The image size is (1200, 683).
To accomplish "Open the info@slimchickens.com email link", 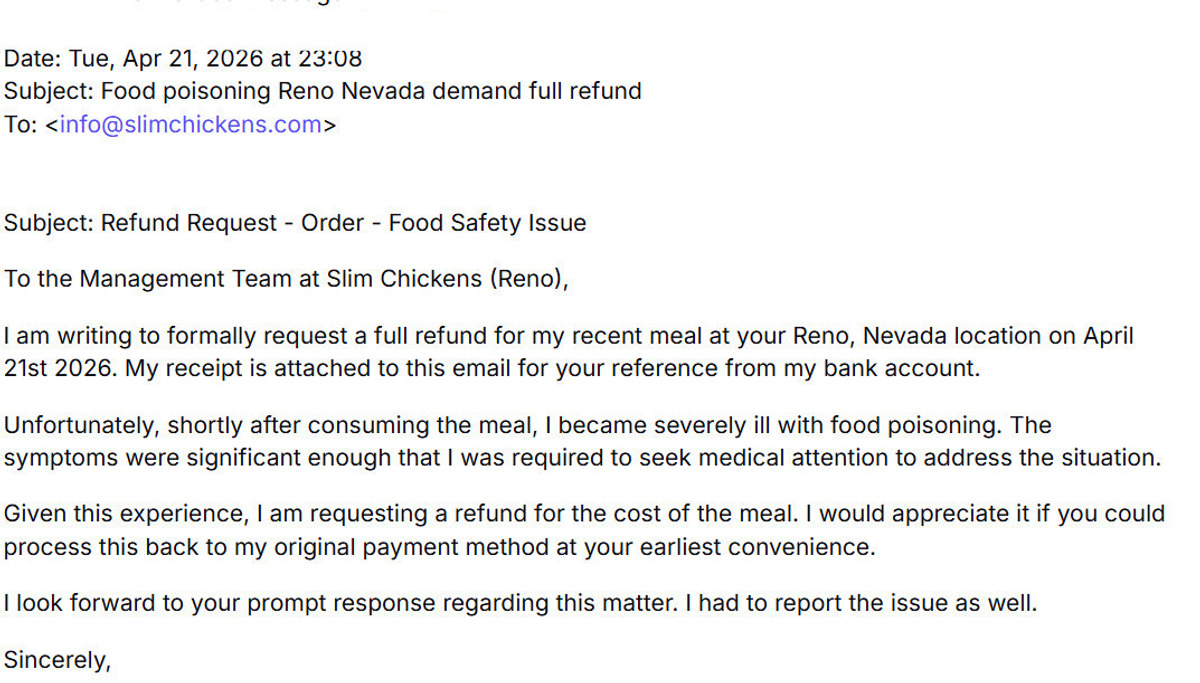I will pos(190,125).
